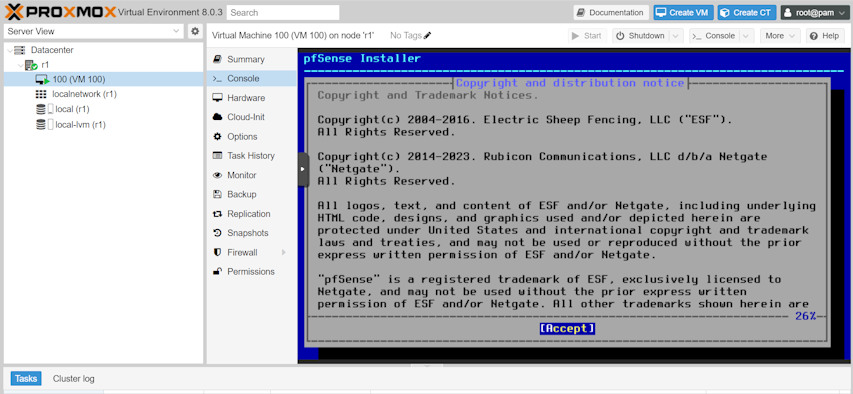The width and height of the screenshot is (853, 394).
Task: Open the Console button dropdown arrow
Action: coord(747,36)
